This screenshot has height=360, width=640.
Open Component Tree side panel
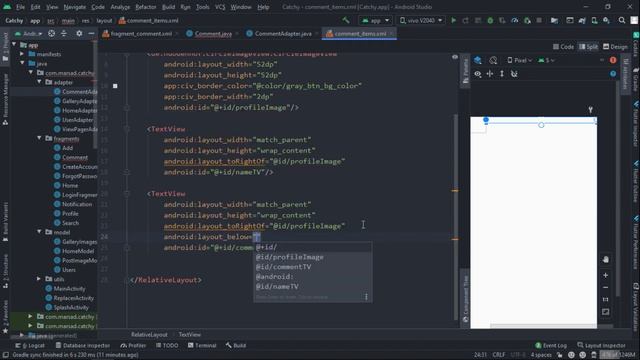465,299
